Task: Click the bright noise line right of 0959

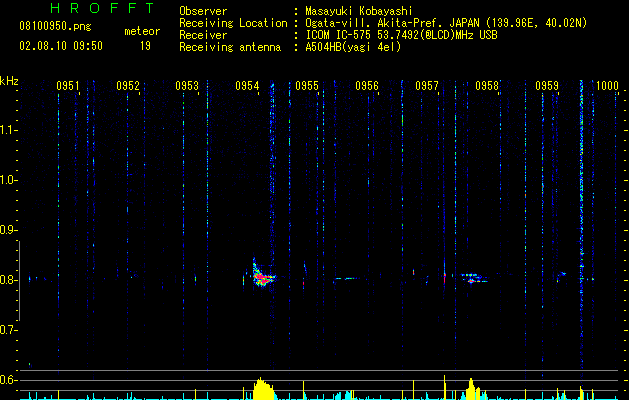Action: (581, 225)
